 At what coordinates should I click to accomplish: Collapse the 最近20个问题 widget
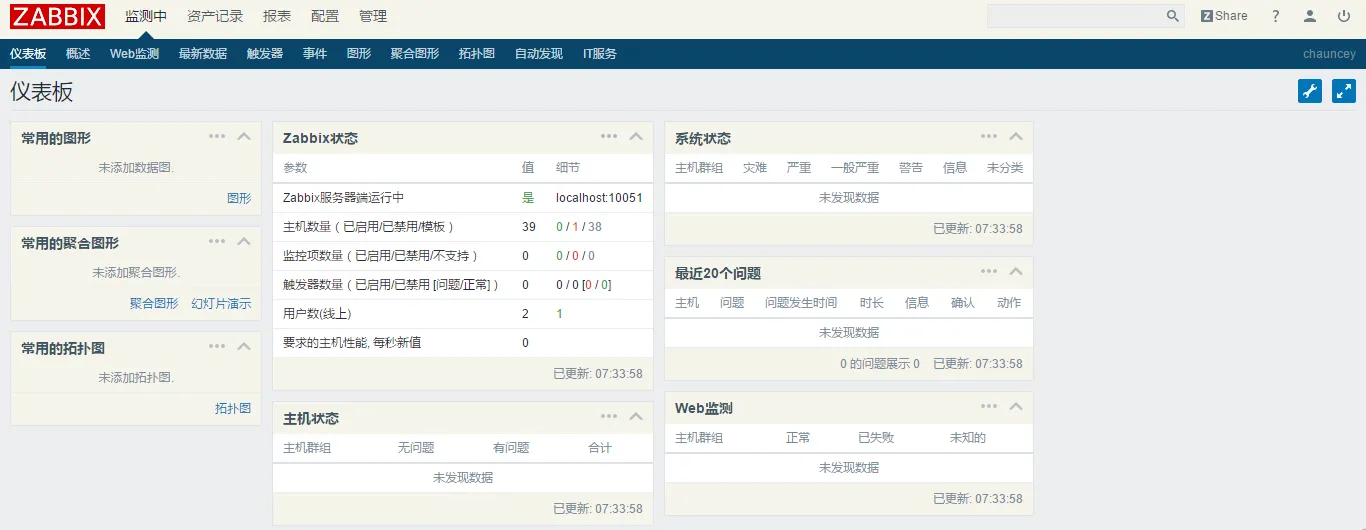1016,272
